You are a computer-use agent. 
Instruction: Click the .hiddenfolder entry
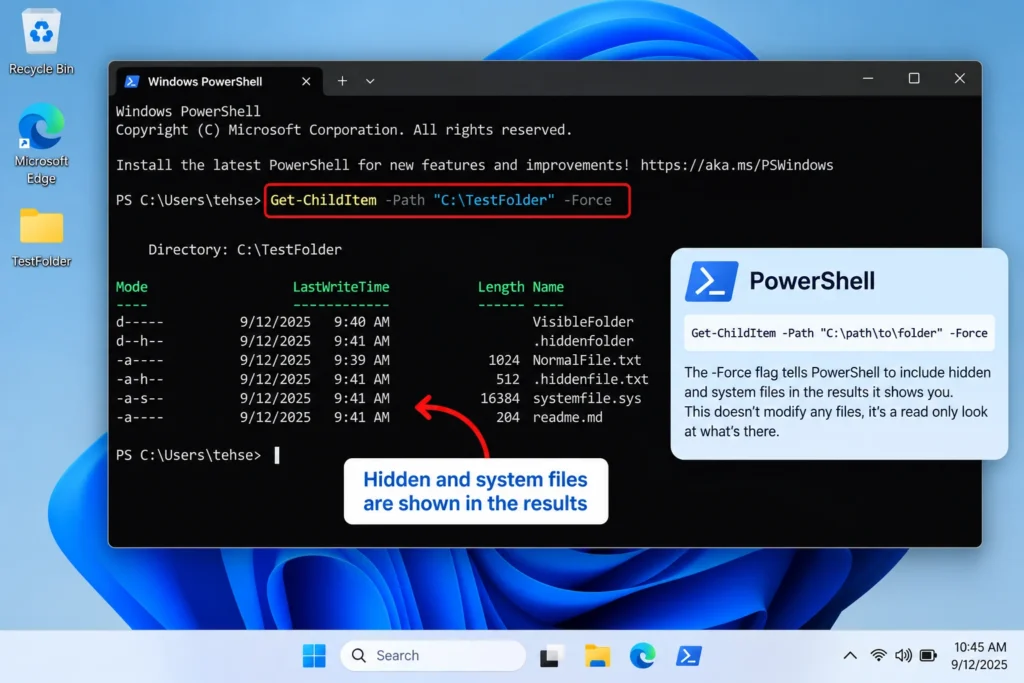coord(583,341)
